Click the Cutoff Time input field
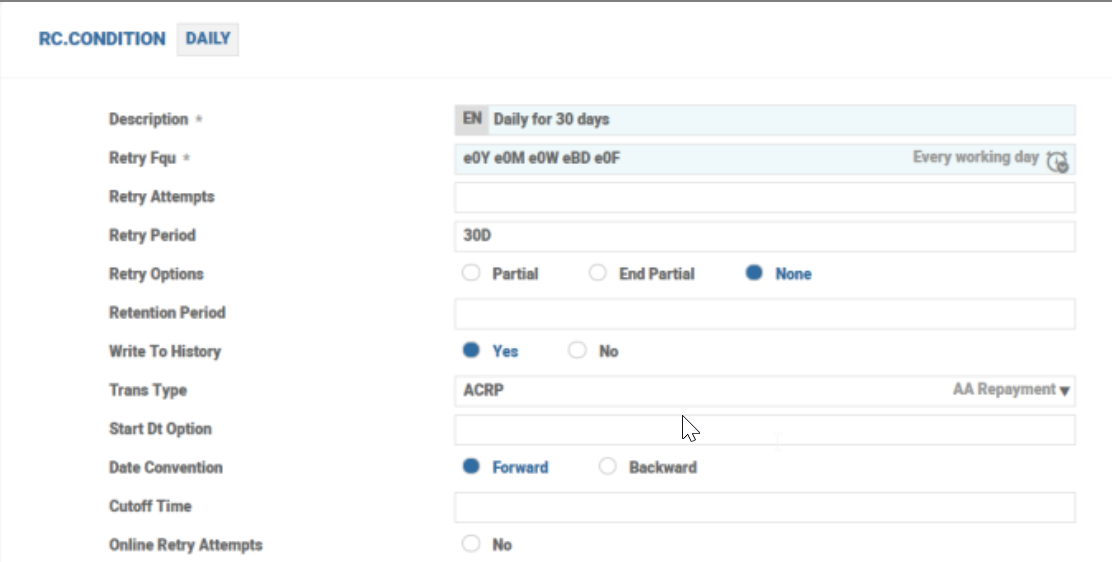The height and width of the screenshot is (562, 1112). click(x=765, y=507)
